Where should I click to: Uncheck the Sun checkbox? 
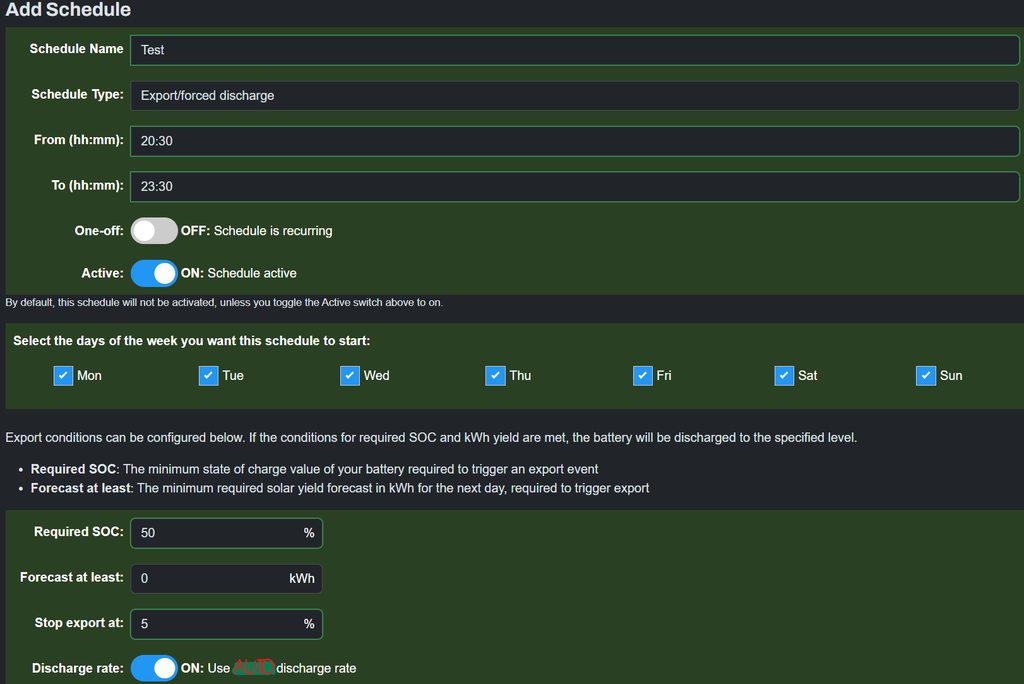(x=925, y=376)
